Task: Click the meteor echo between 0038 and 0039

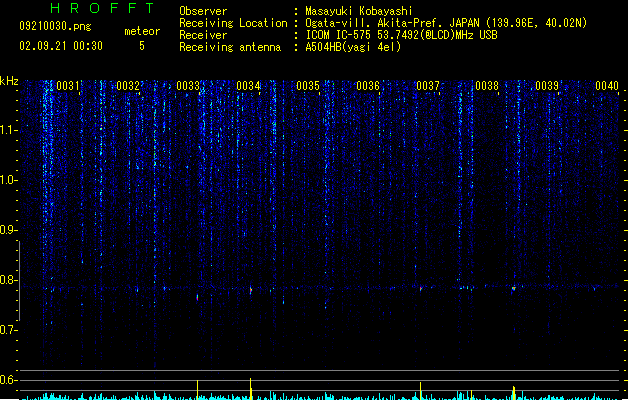Action: 513,288
